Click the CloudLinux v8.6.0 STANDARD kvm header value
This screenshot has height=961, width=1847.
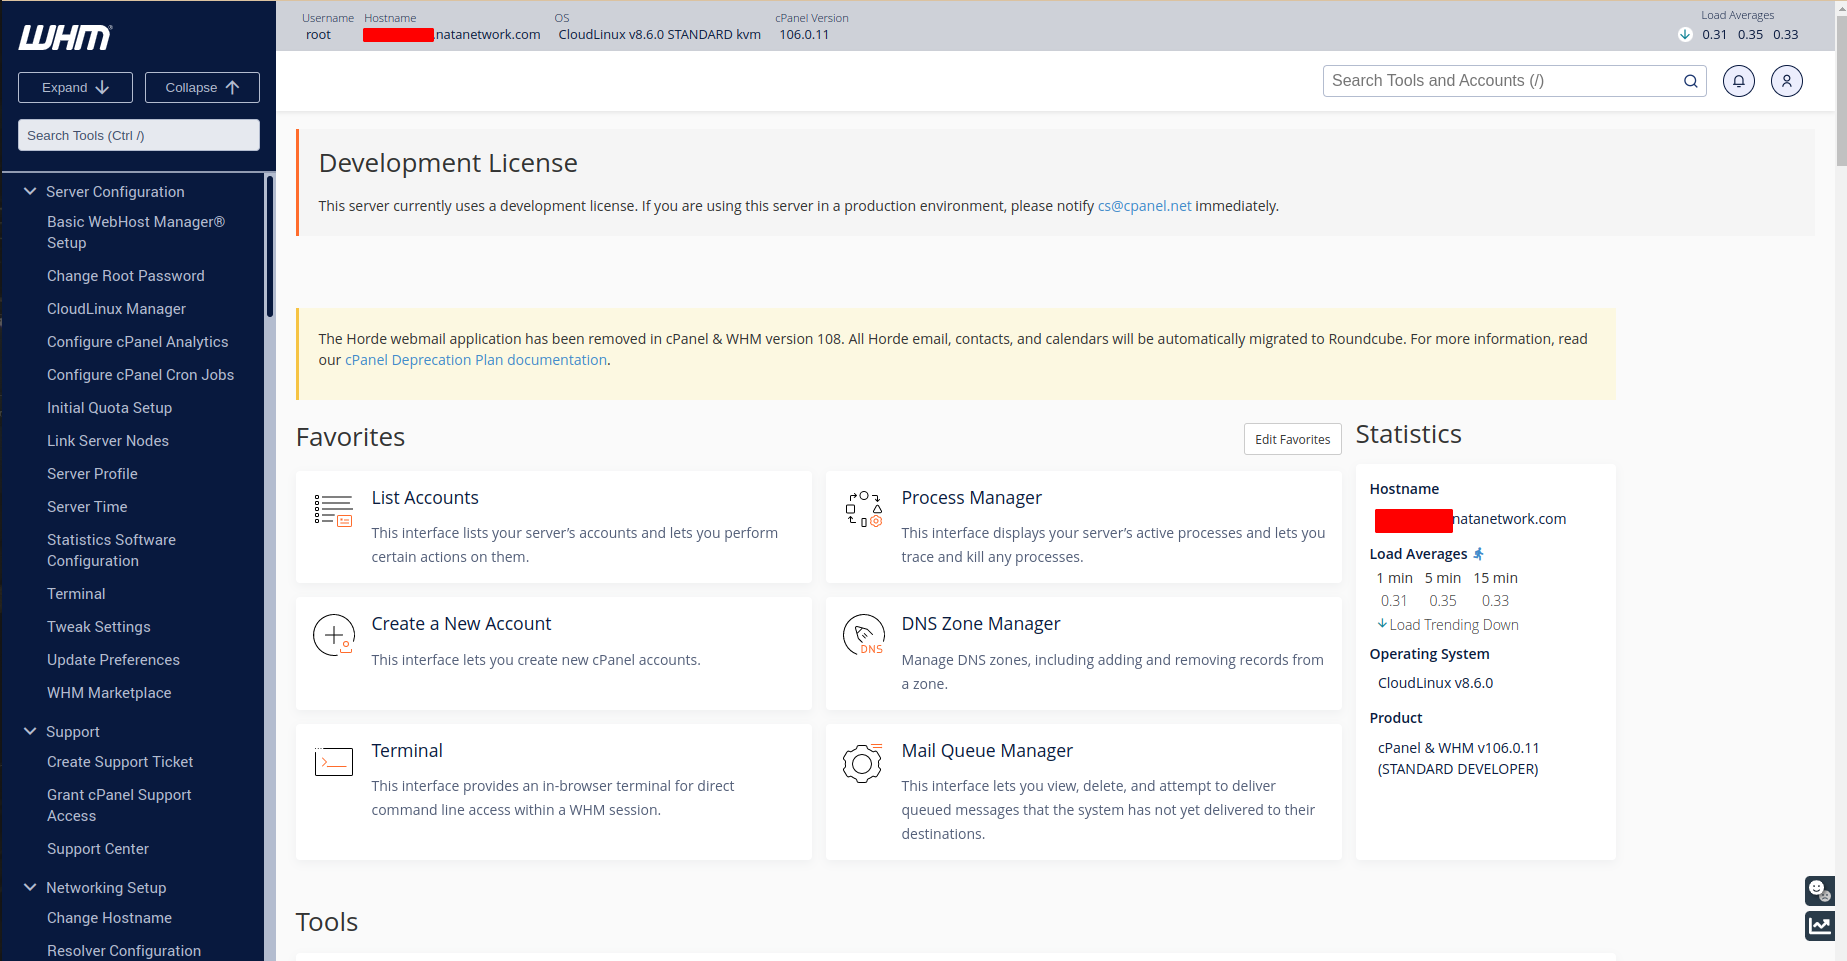pyautogui.click(x=660, y=35)
